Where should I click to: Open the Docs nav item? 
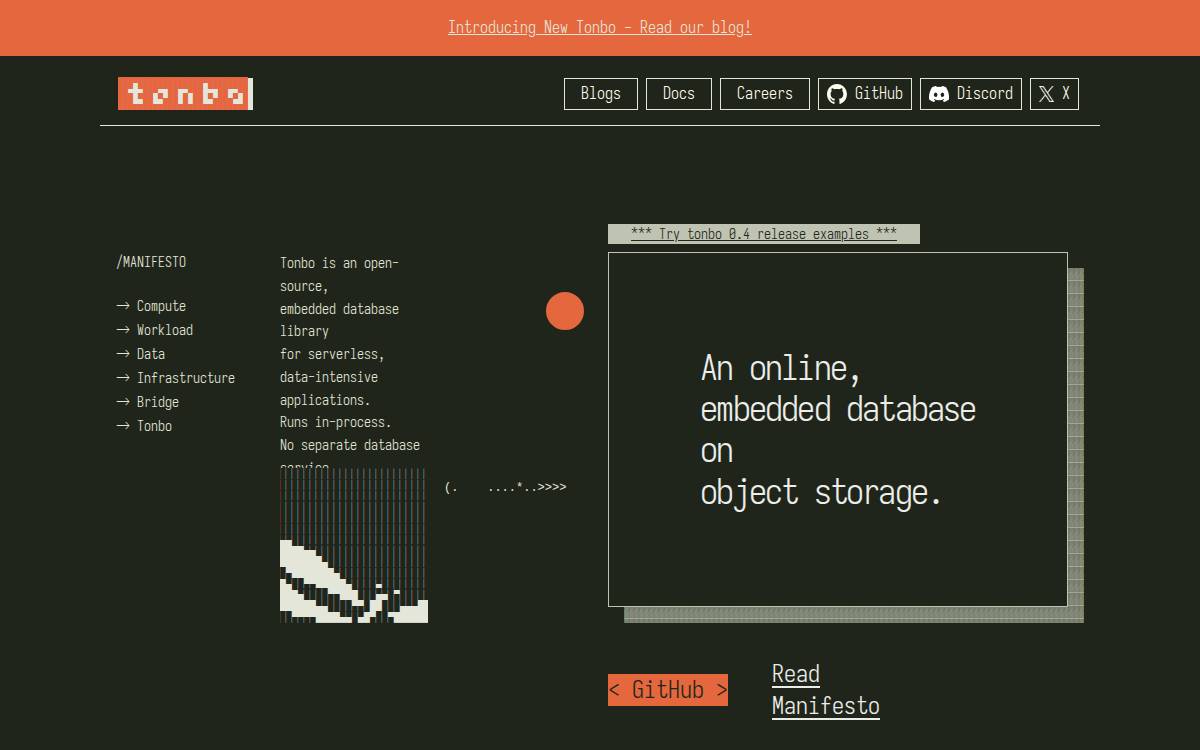tap(679, 94)
